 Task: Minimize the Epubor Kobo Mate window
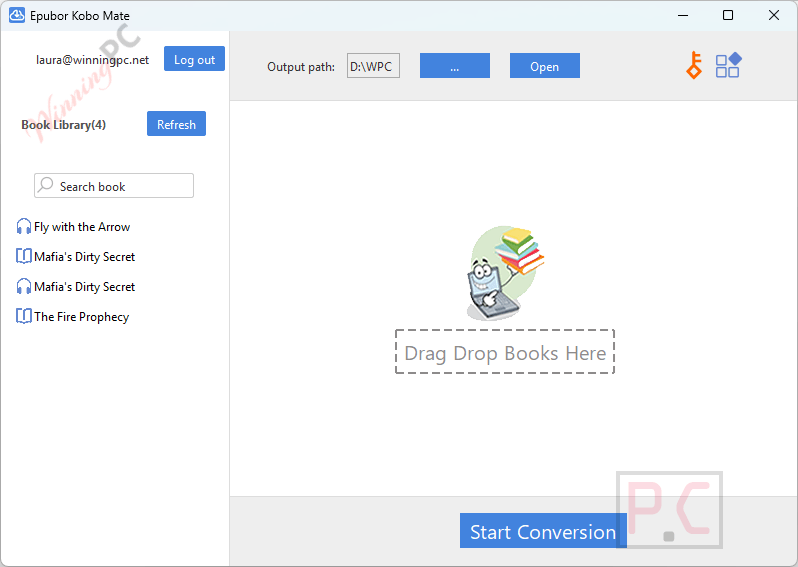[x=683, y=15]
